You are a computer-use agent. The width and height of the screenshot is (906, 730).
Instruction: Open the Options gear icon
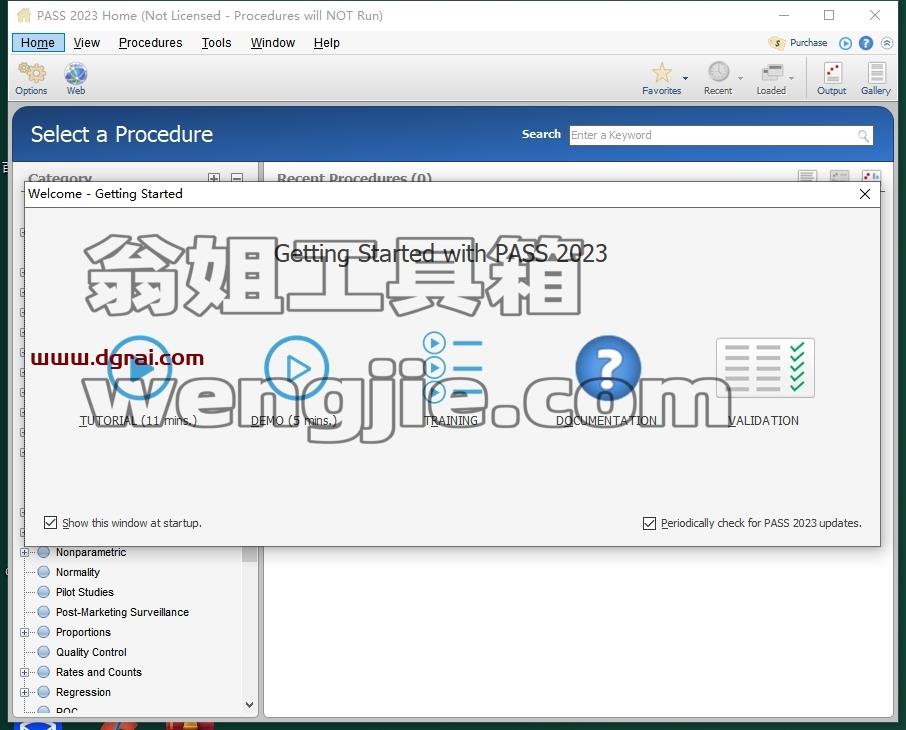32,73
